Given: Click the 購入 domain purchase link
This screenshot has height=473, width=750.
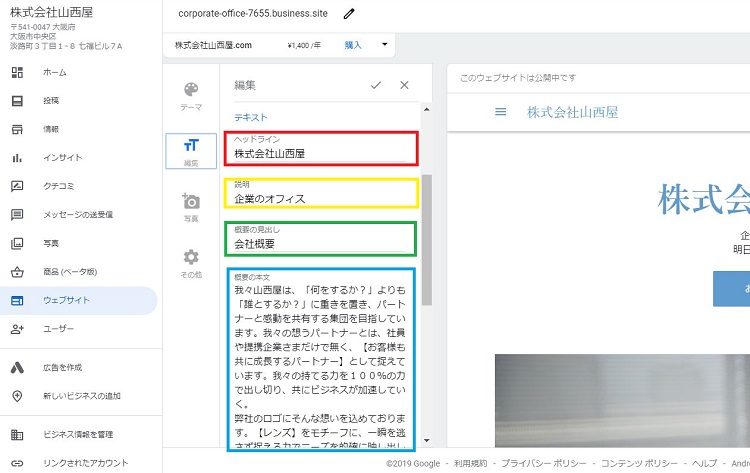Looking at the screenshot, I should point(353,45).
